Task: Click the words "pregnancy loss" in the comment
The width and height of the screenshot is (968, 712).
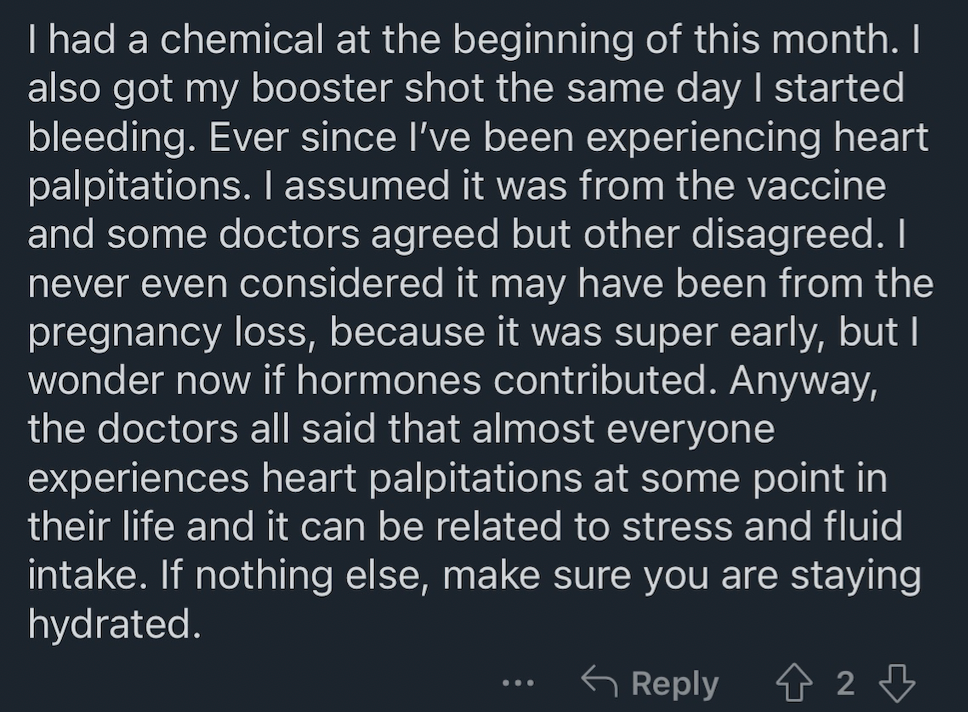Action: [x=167, y=334]
